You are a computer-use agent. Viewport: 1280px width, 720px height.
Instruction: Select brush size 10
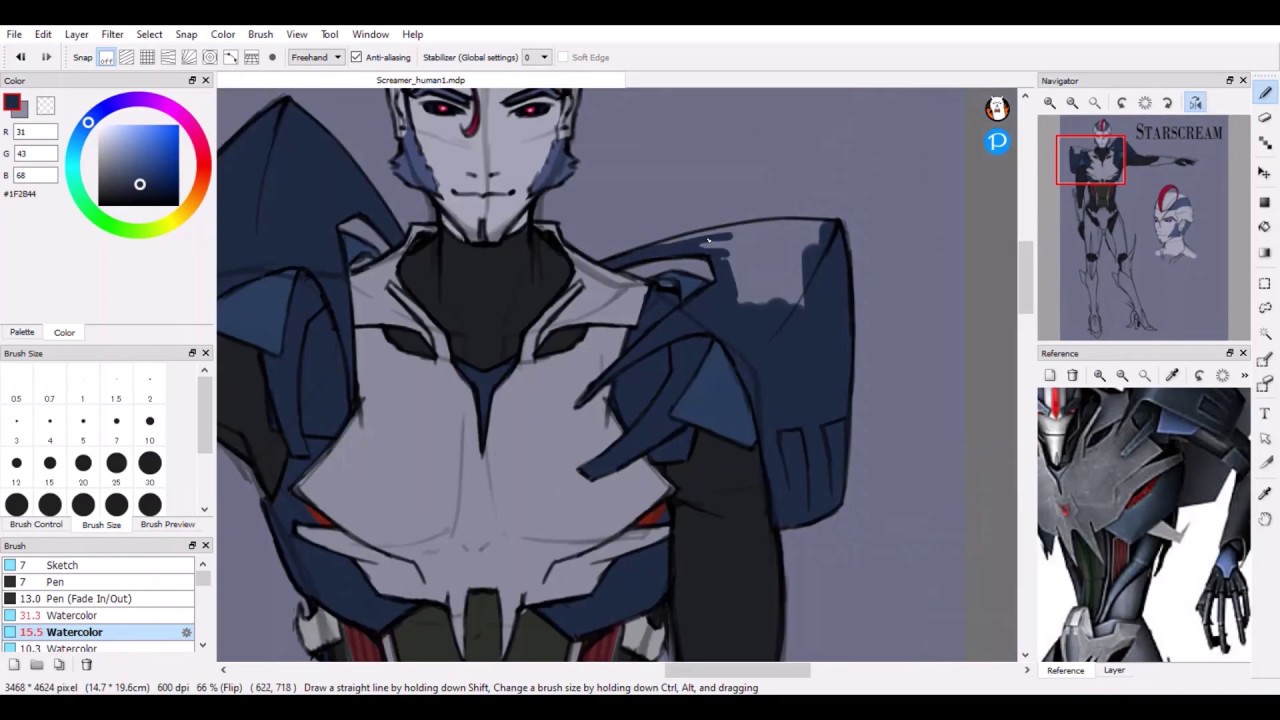(x=149, y=425)
